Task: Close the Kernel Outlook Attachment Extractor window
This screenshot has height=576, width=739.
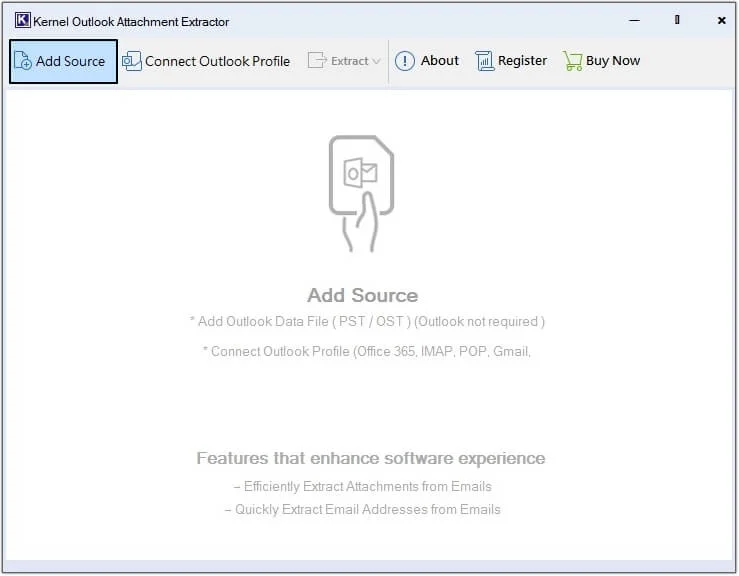Action: pyautogui.click(x=721, y=20)
